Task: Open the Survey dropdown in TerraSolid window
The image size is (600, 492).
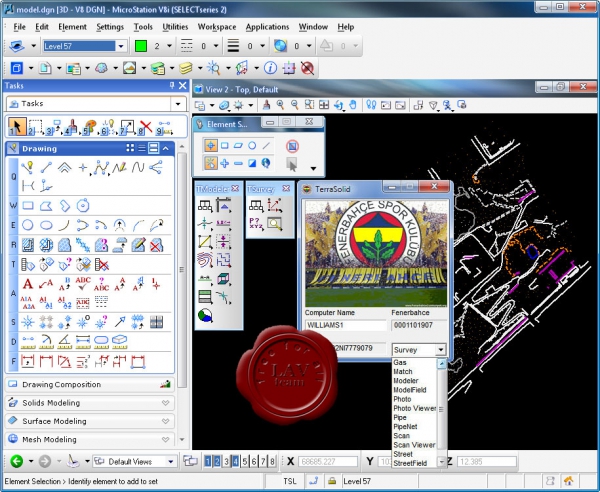Action: coord(440,350)
